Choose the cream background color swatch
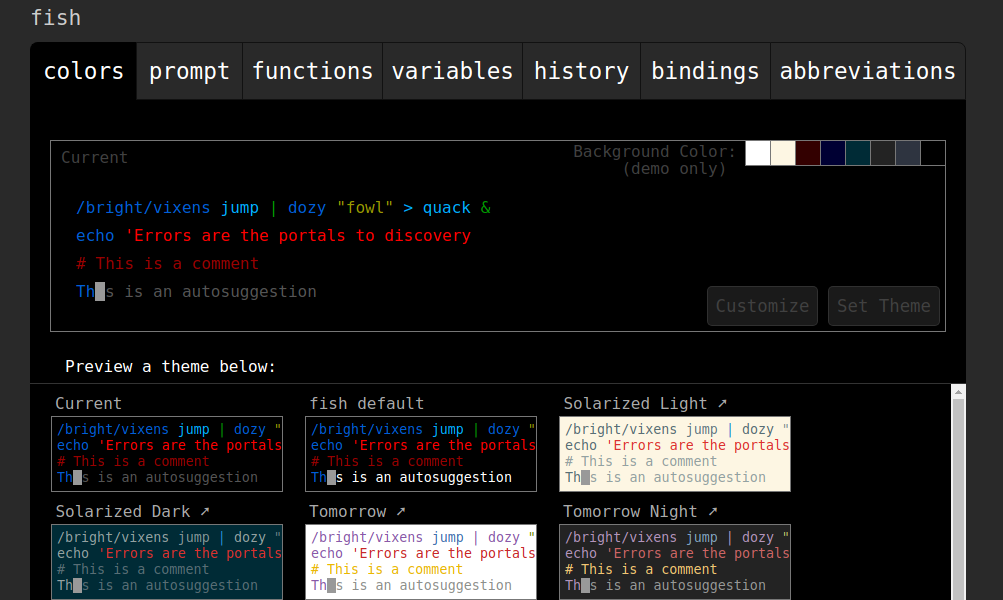The height and width of the screenshot is (600, 1003). 783,153
